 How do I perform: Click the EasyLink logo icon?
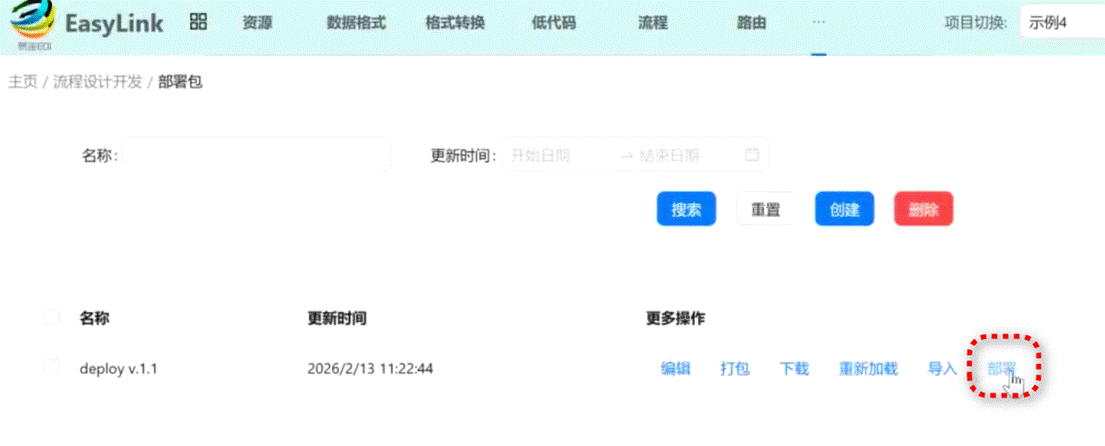pyautogui.click(x=35, y=24)
